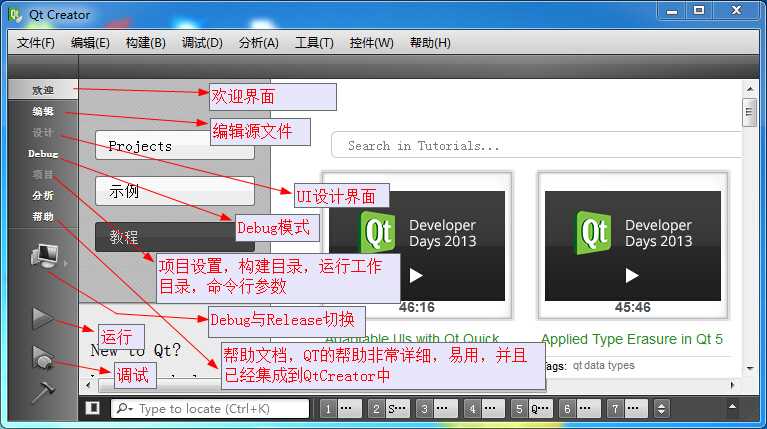Viewport: 767px width, 429px height.
Task: Open output pane 1
Action: (x=340, y=408)
